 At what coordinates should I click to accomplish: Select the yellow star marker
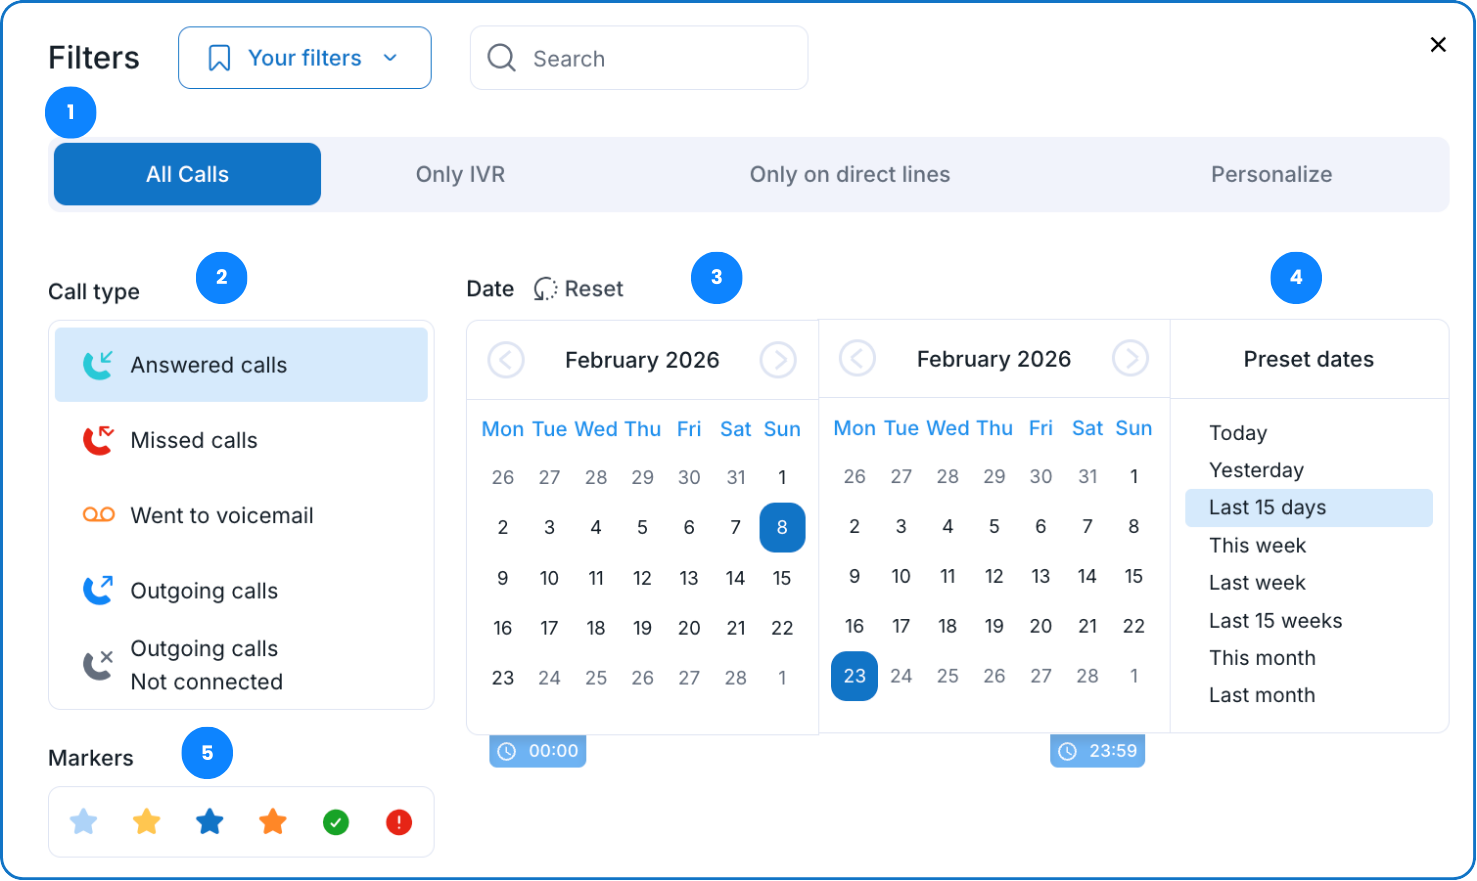point(147,822)
